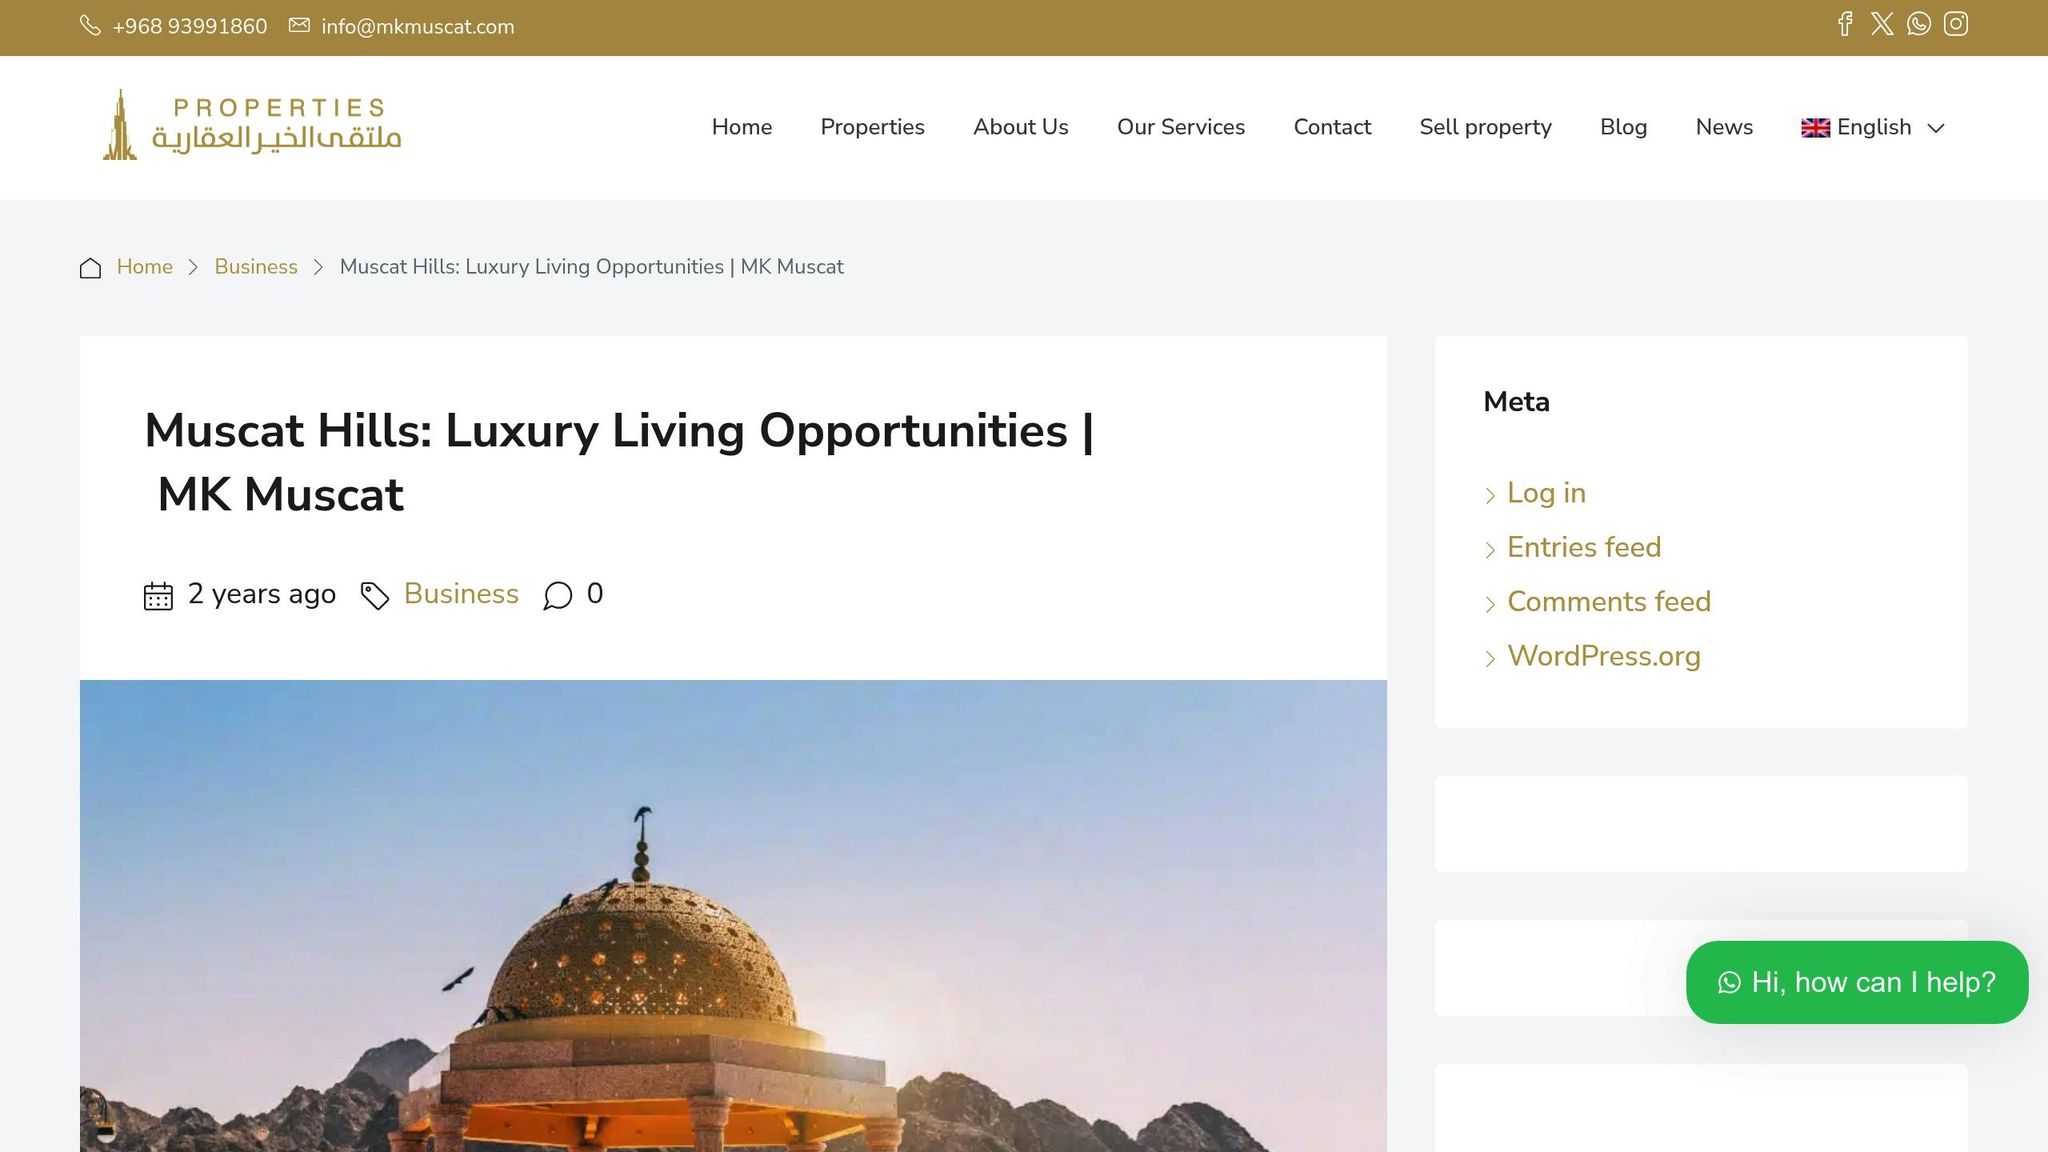Click the Business category tag link
This screenshot has width=2048, height=1152.
coord(461,594)
